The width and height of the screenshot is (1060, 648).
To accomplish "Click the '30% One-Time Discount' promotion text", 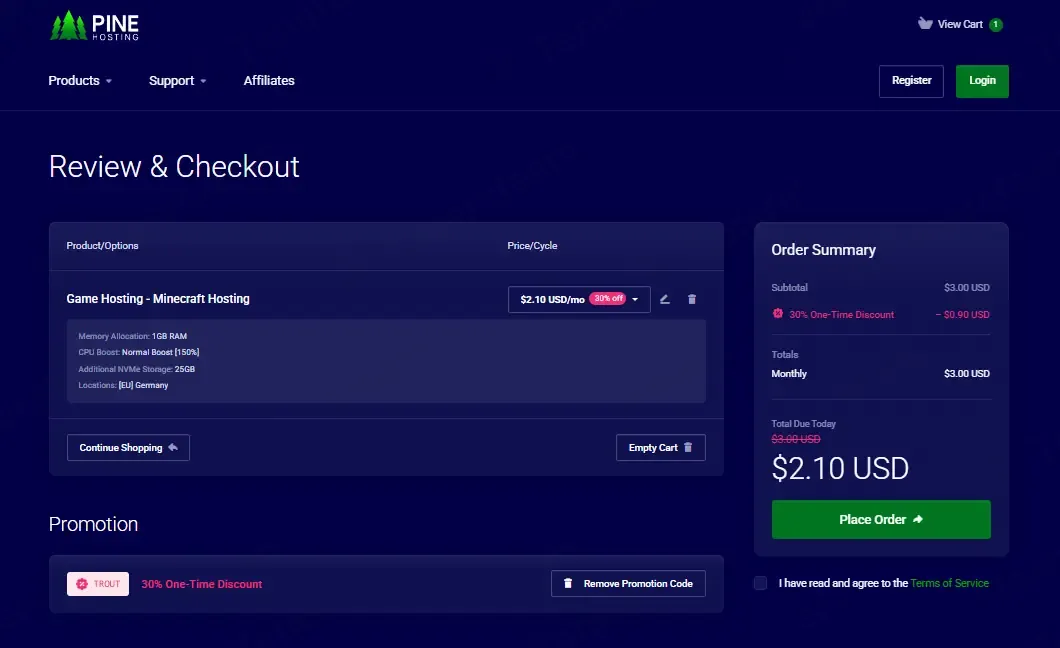I will [201, 584].
